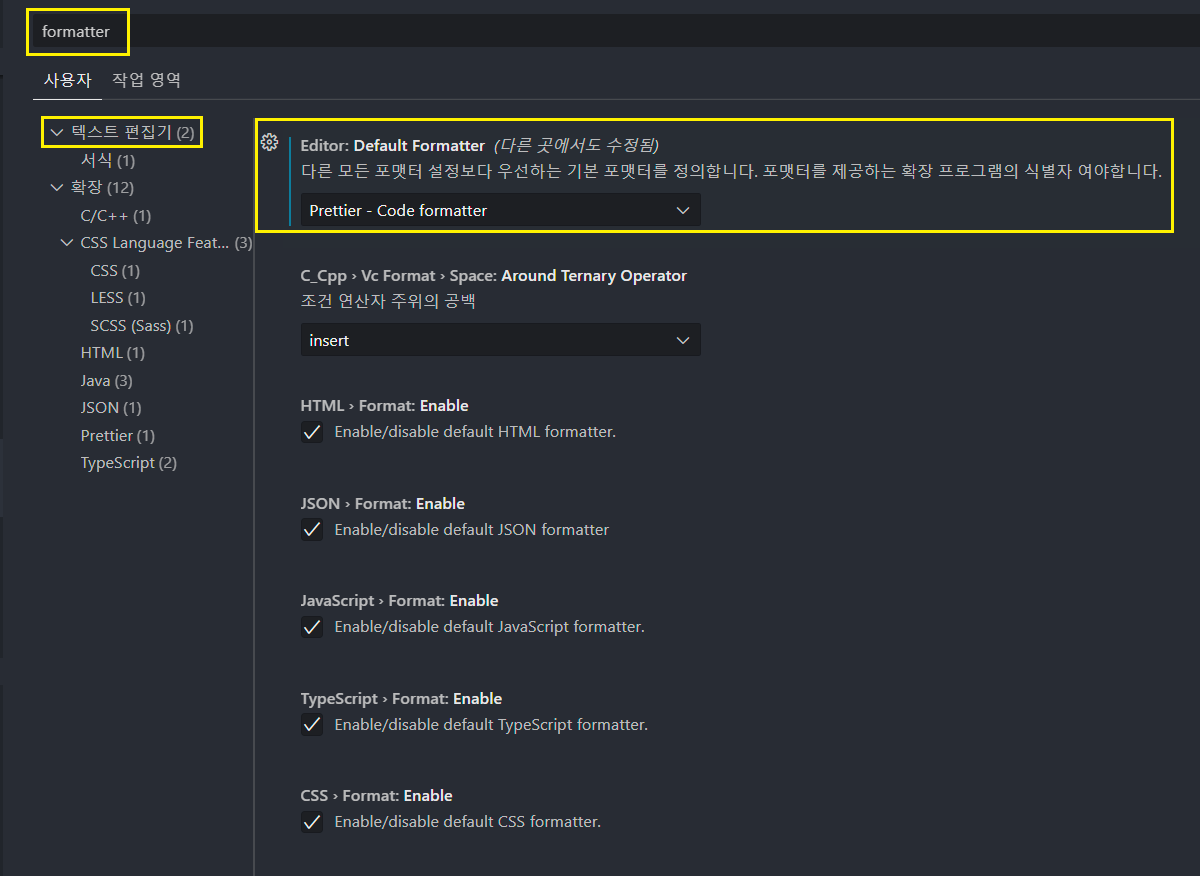This screenshot has width=1200, height=876.
Task: Uncheck the JSON Format Enable checkbox
Action: coord(312,530)
